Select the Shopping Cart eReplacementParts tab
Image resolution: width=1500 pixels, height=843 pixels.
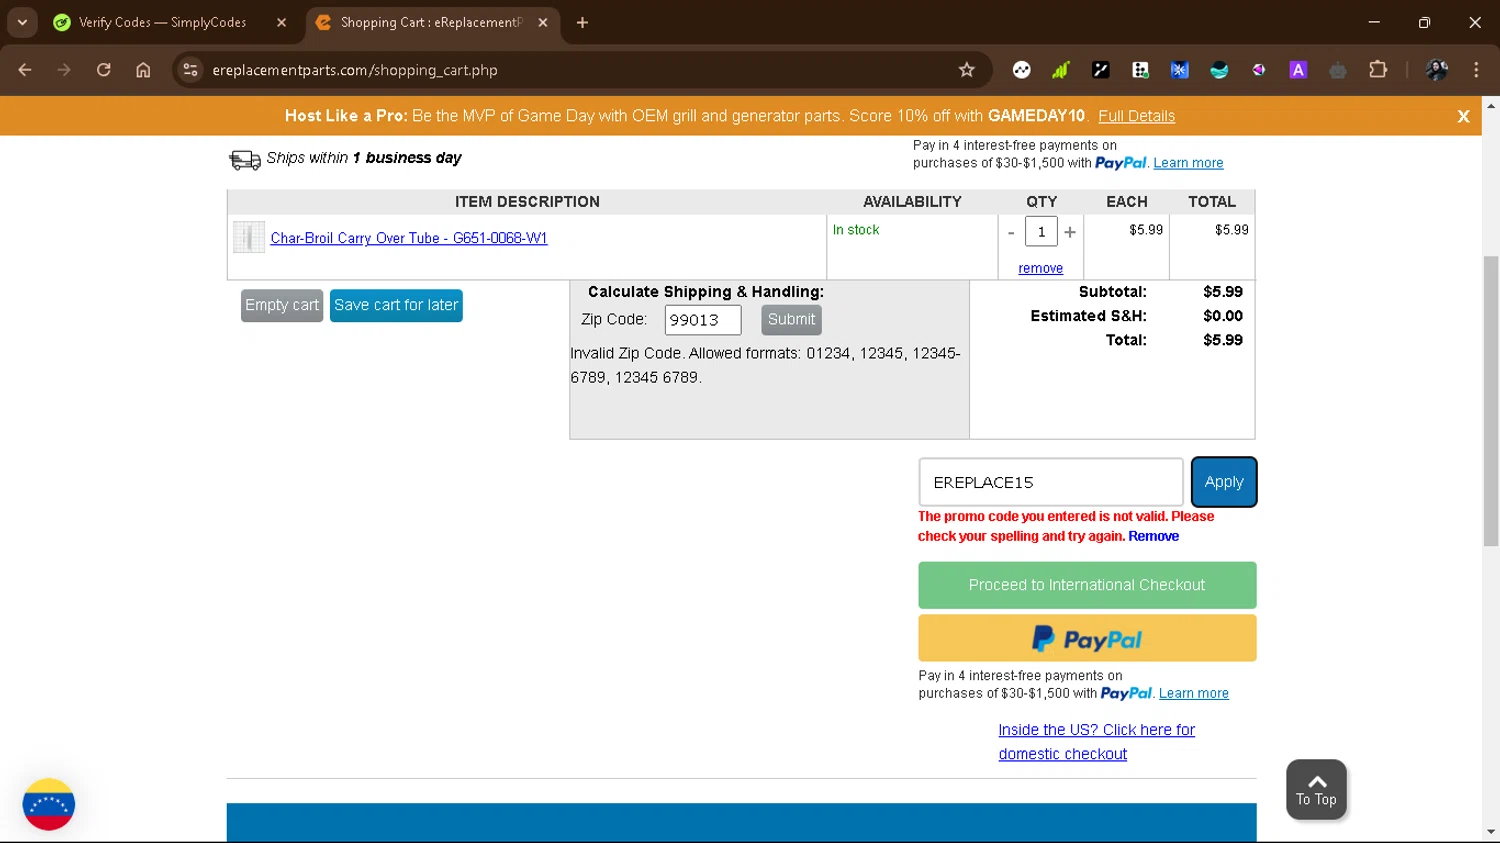[x=431, y=22]
